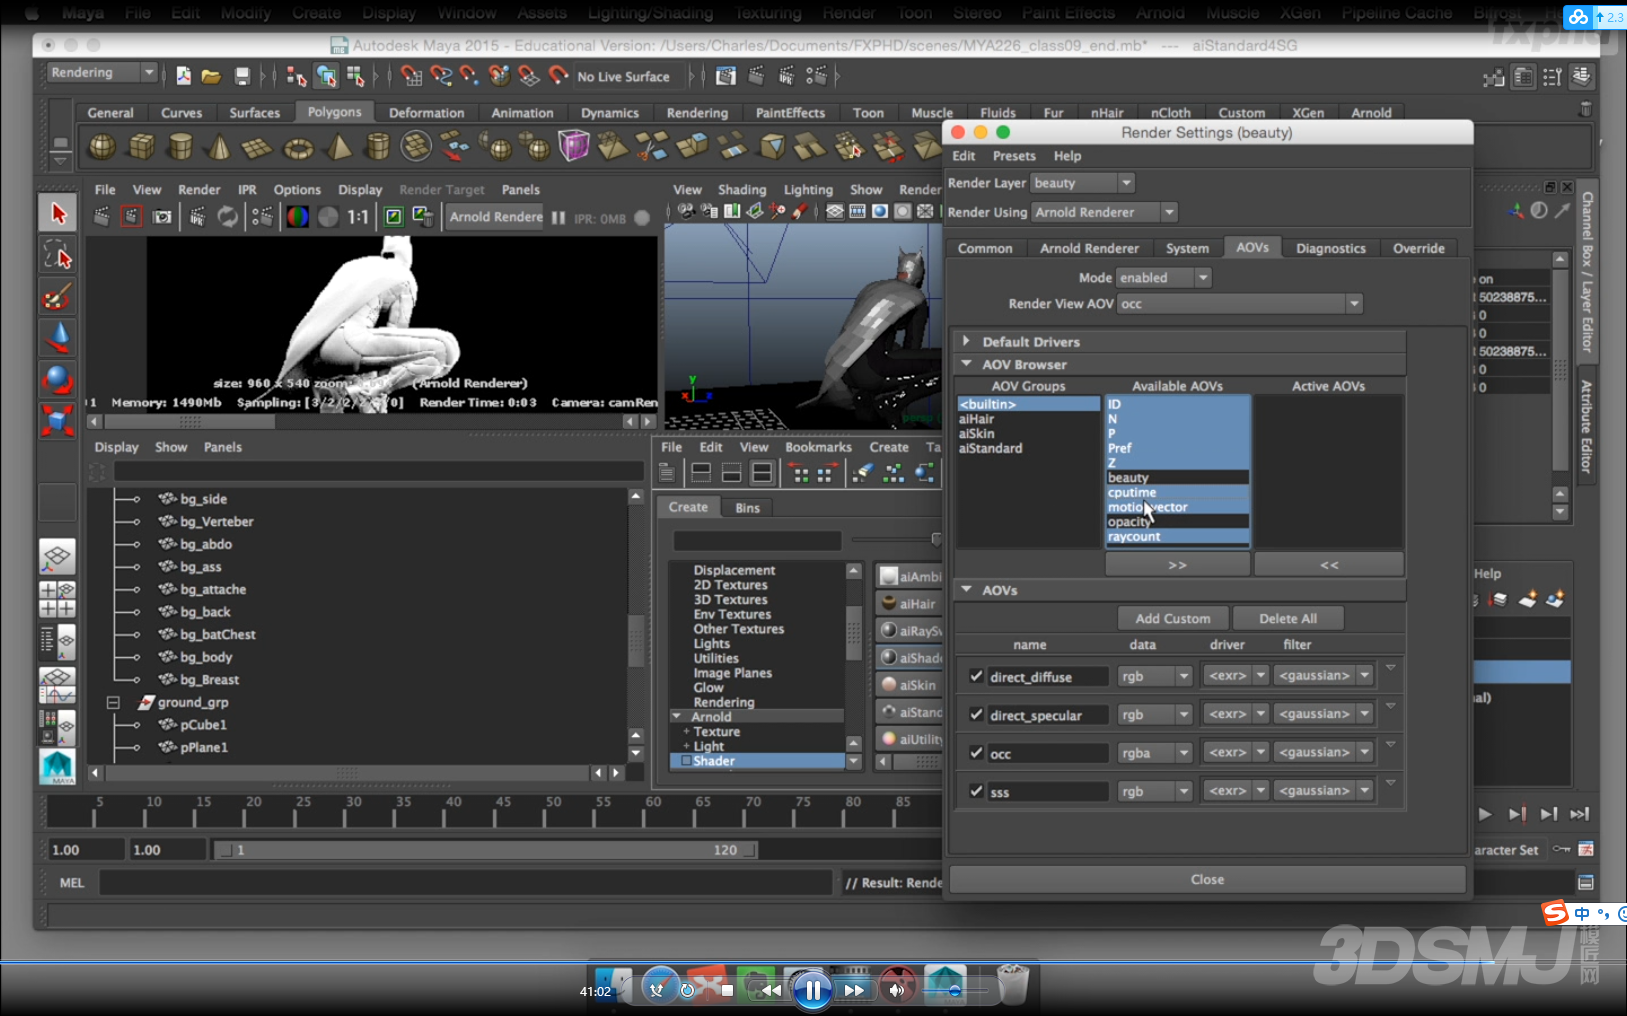1627x1016 pixels.
Task: Switch to the Diagnostics tab
Action: (x=1330, y=248)
